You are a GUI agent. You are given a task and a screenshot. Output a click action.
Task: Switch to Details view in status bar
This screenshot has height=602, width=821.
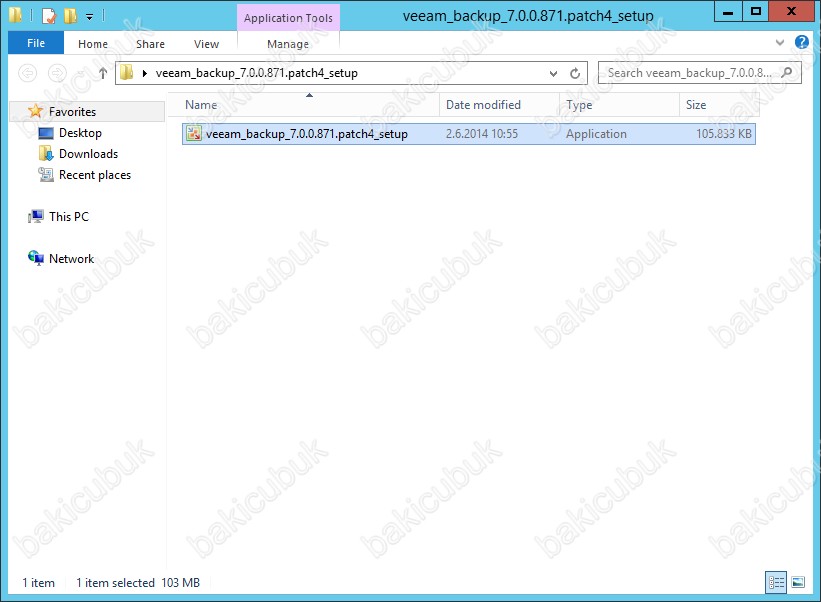coord(776,582)
